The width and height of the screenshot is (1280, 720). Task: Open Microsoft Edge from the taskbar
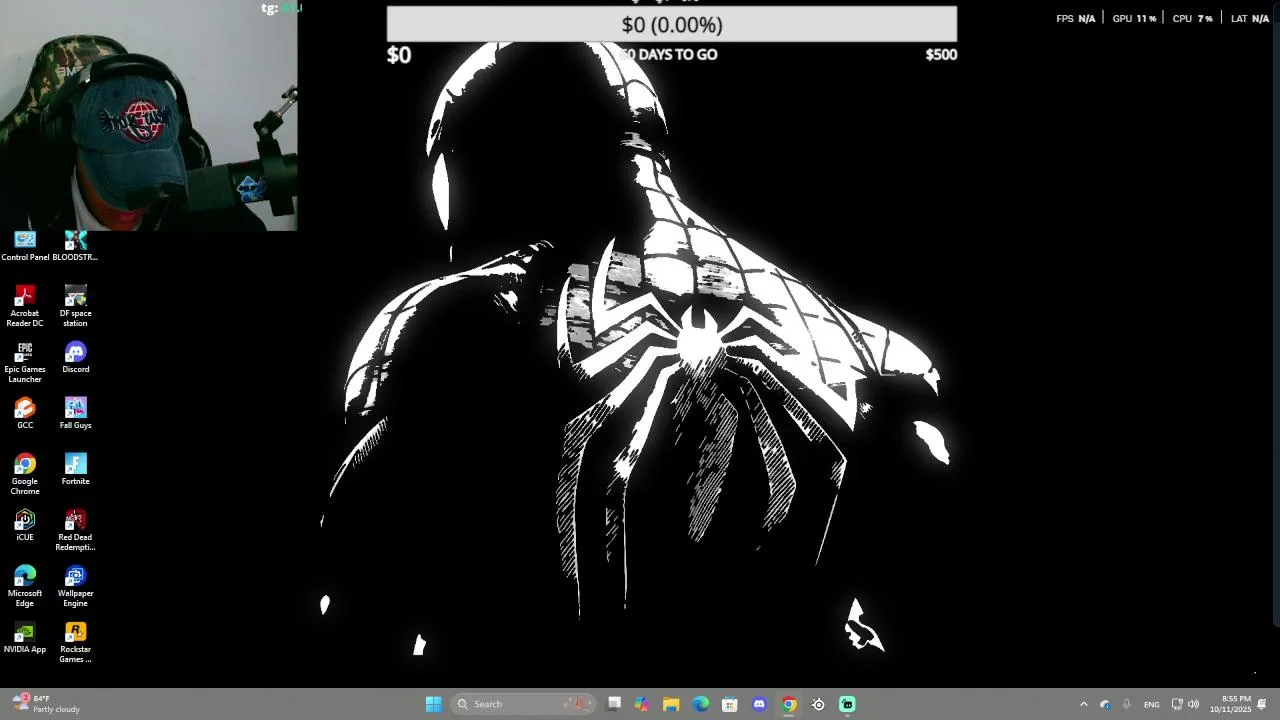(701, 704)
